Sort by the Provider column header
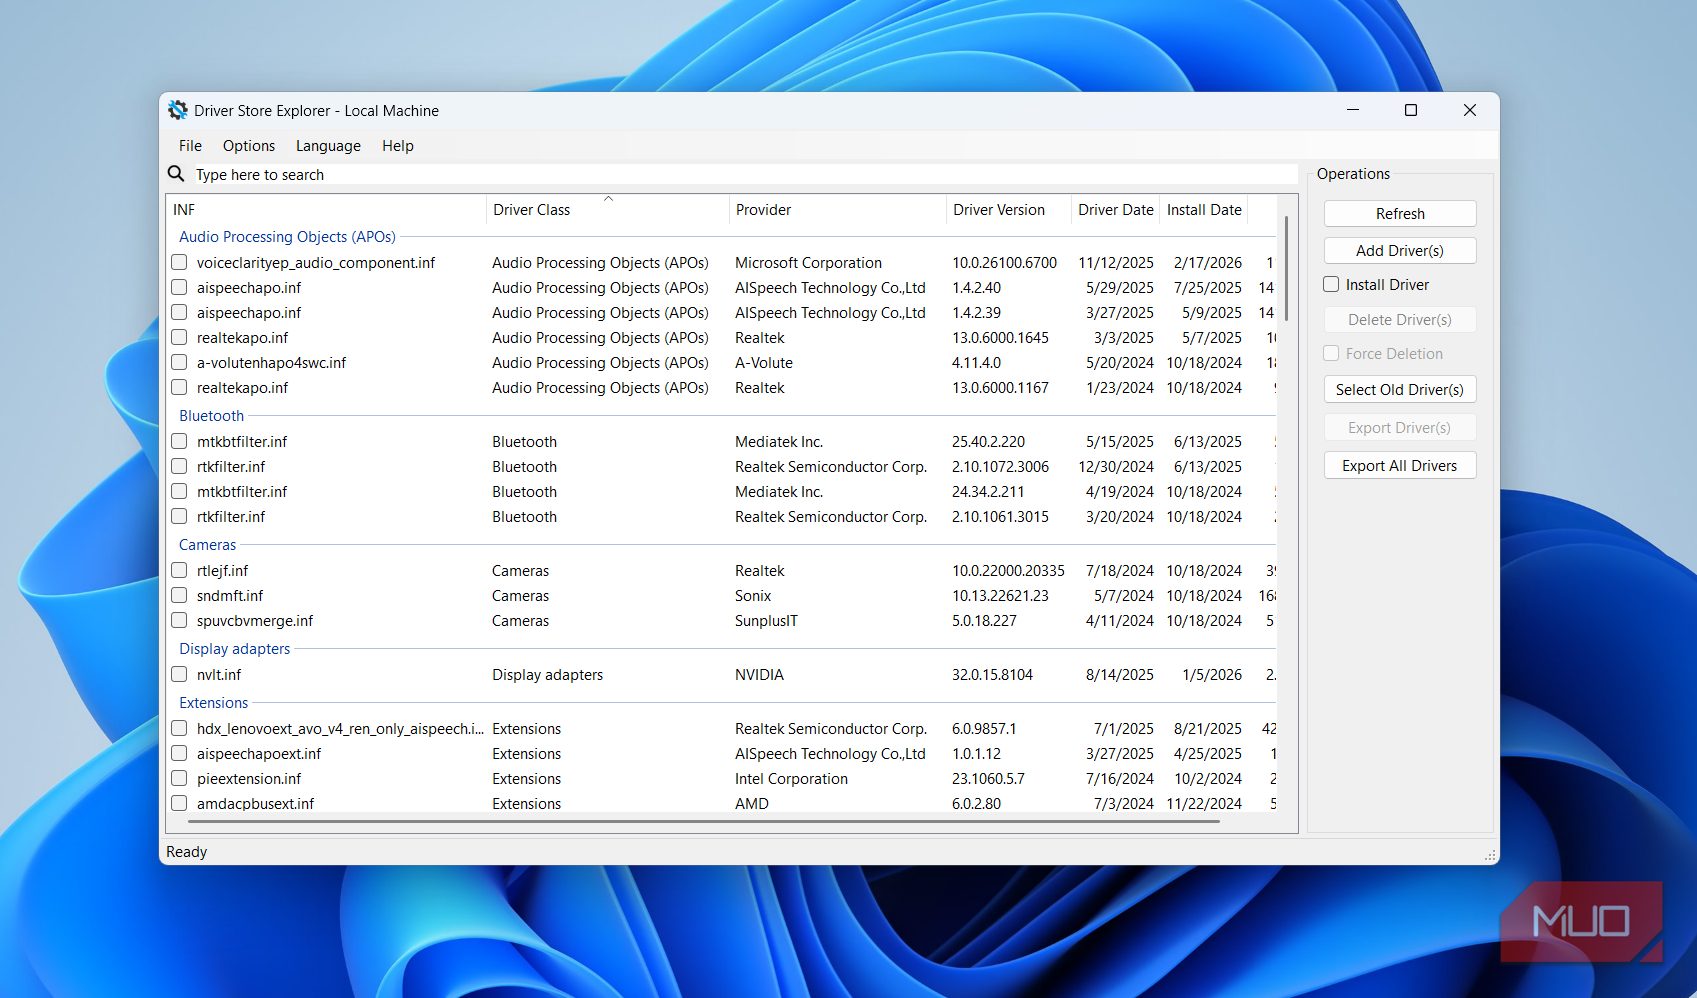 click(x=837, y=210)
